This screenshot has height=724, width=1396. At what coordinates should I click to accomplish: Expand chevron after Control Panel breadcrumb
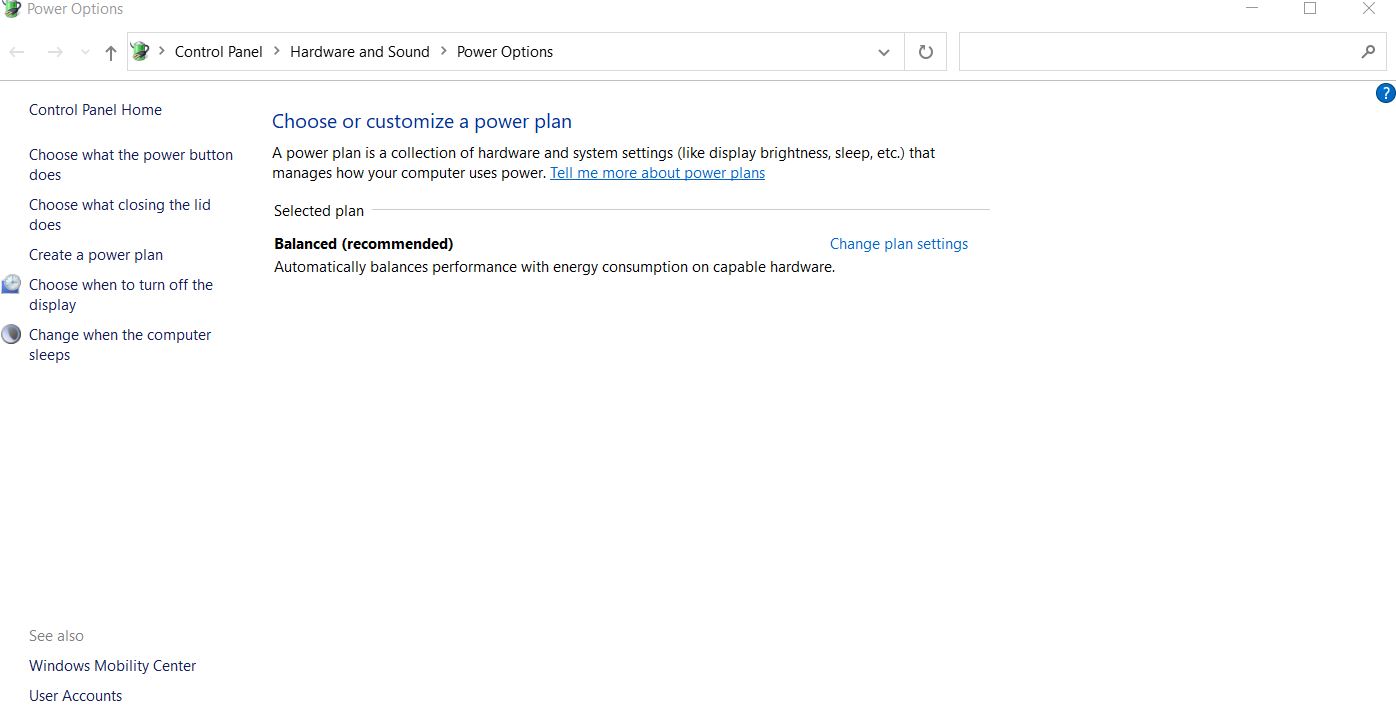click(x=277, y=51)
